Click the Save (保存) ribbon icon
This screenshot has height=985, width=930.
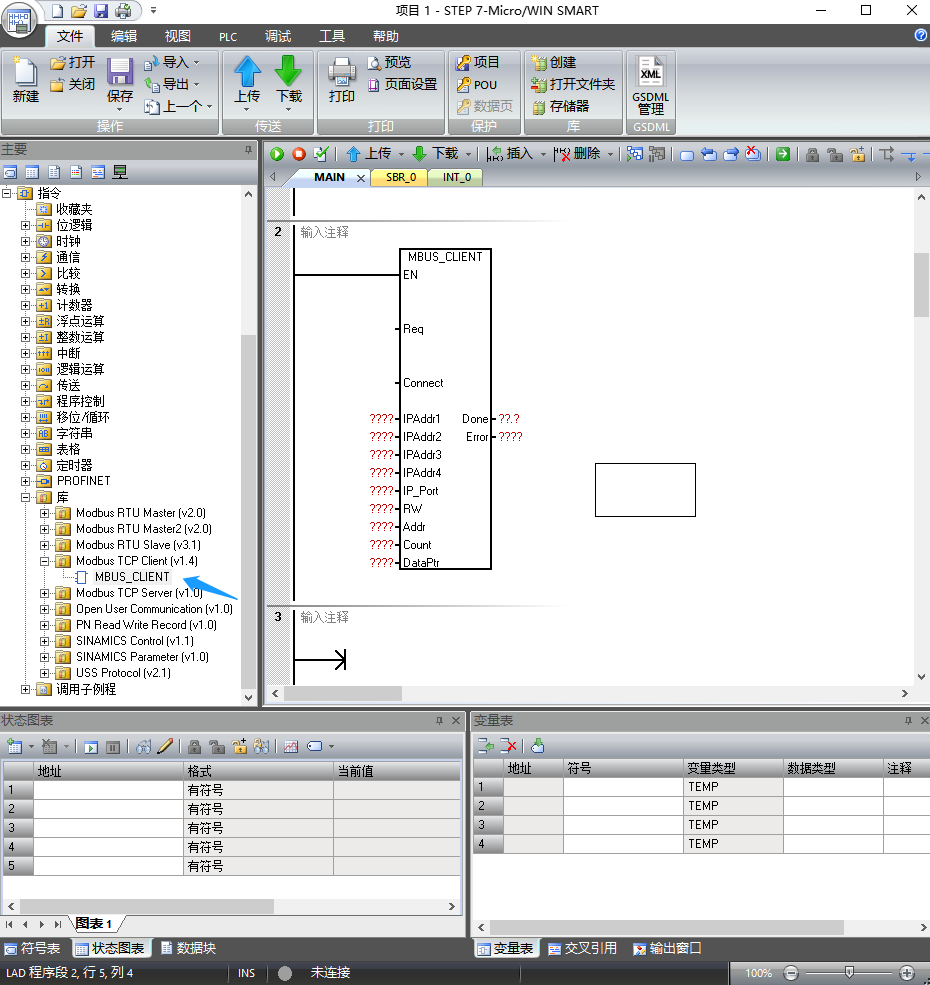click(120, 80)
